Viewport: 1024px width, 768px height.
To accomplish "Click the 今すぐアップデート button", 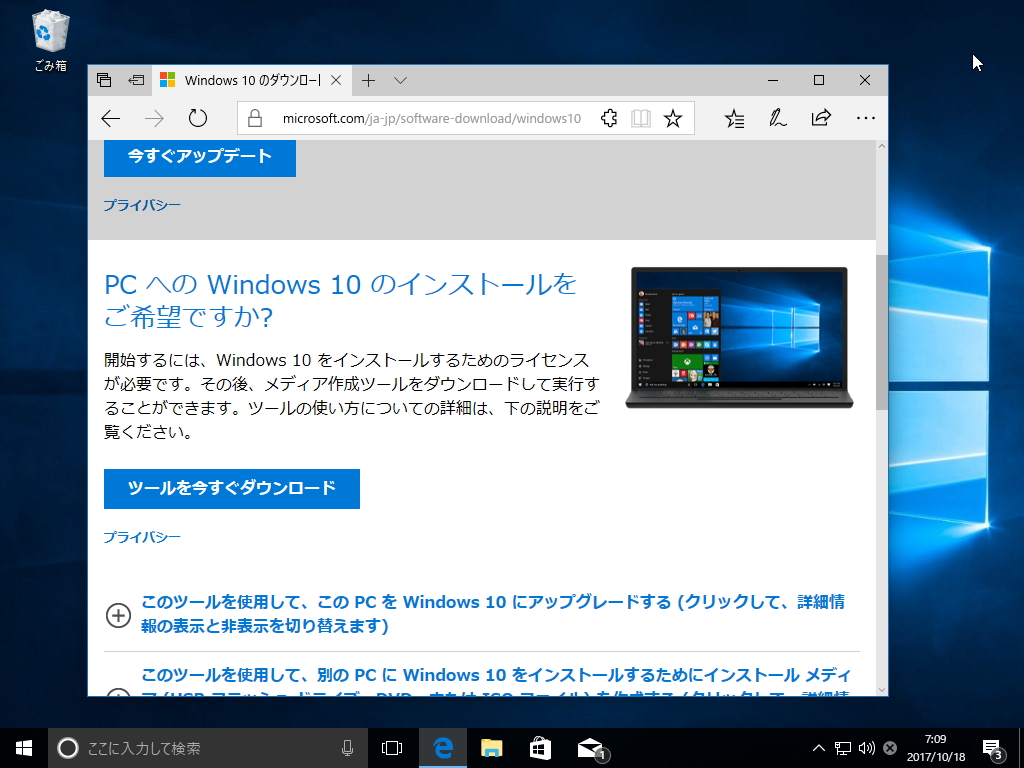I will pos(199,156).
